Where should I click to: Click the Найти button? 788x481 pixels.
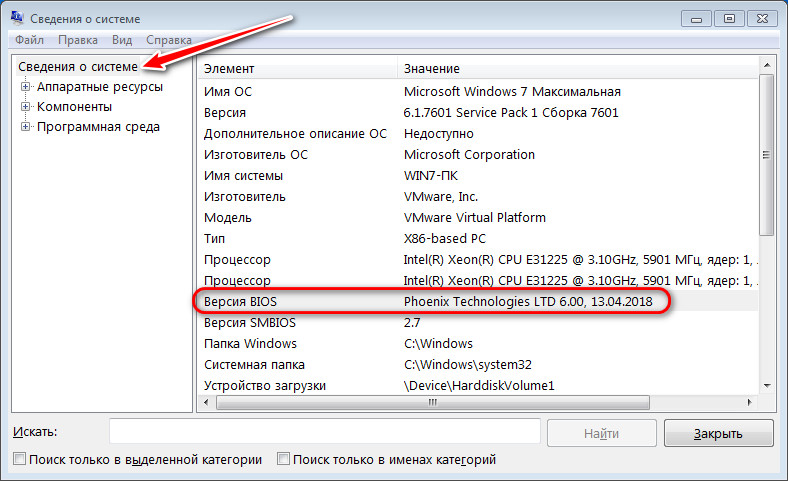pyautogui.click(x=602, y=433)
